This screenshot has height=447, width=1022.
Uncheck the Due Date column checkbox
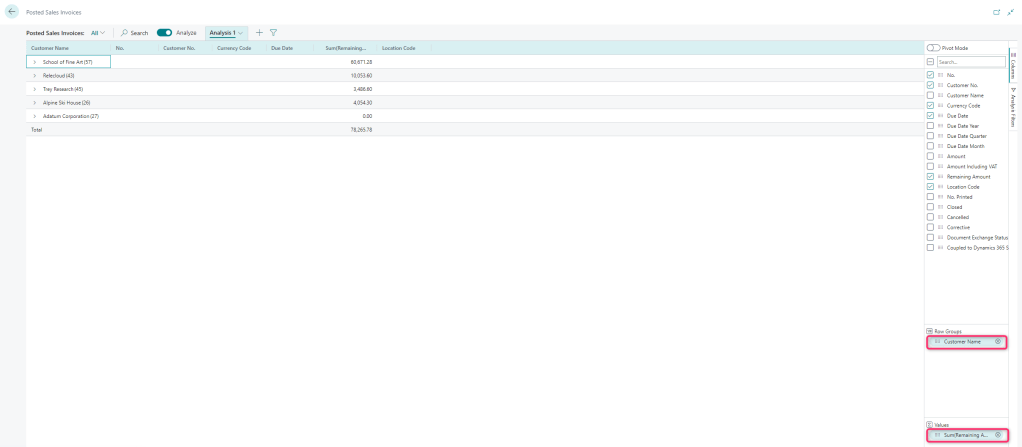(x=931, y=115)
